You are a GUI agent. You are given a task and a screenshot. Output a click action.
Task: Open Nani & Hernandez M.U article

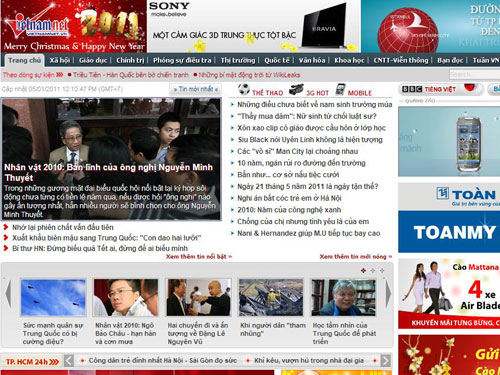pos(309,233)
